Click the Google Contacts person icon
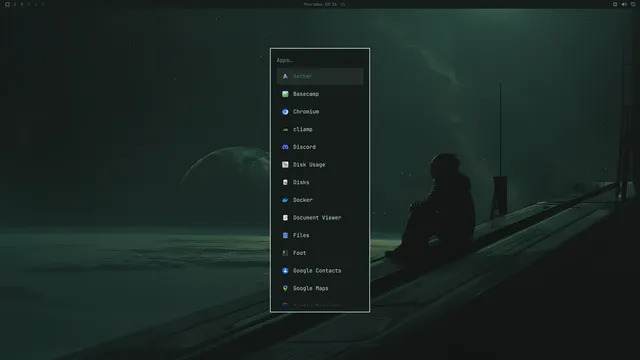Screen dimensions: 640x360 tap(285, 271)
